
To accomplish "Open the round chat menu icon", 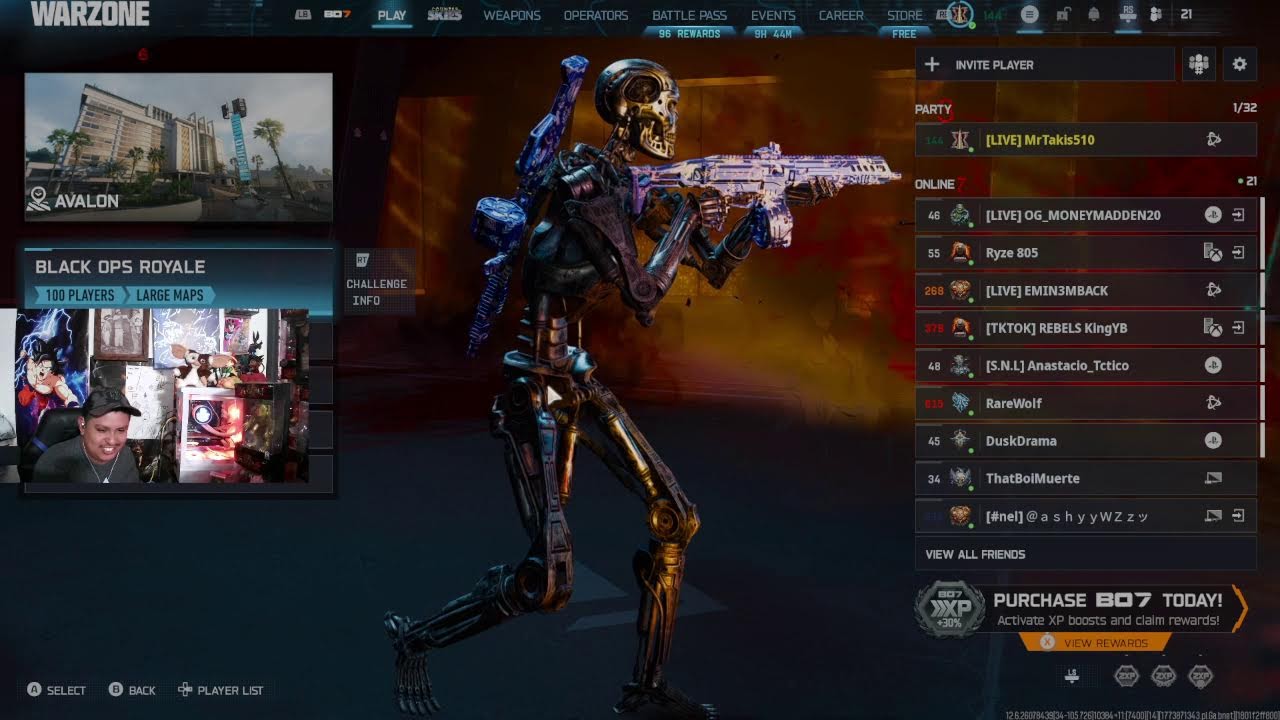I will [1031, 15].
